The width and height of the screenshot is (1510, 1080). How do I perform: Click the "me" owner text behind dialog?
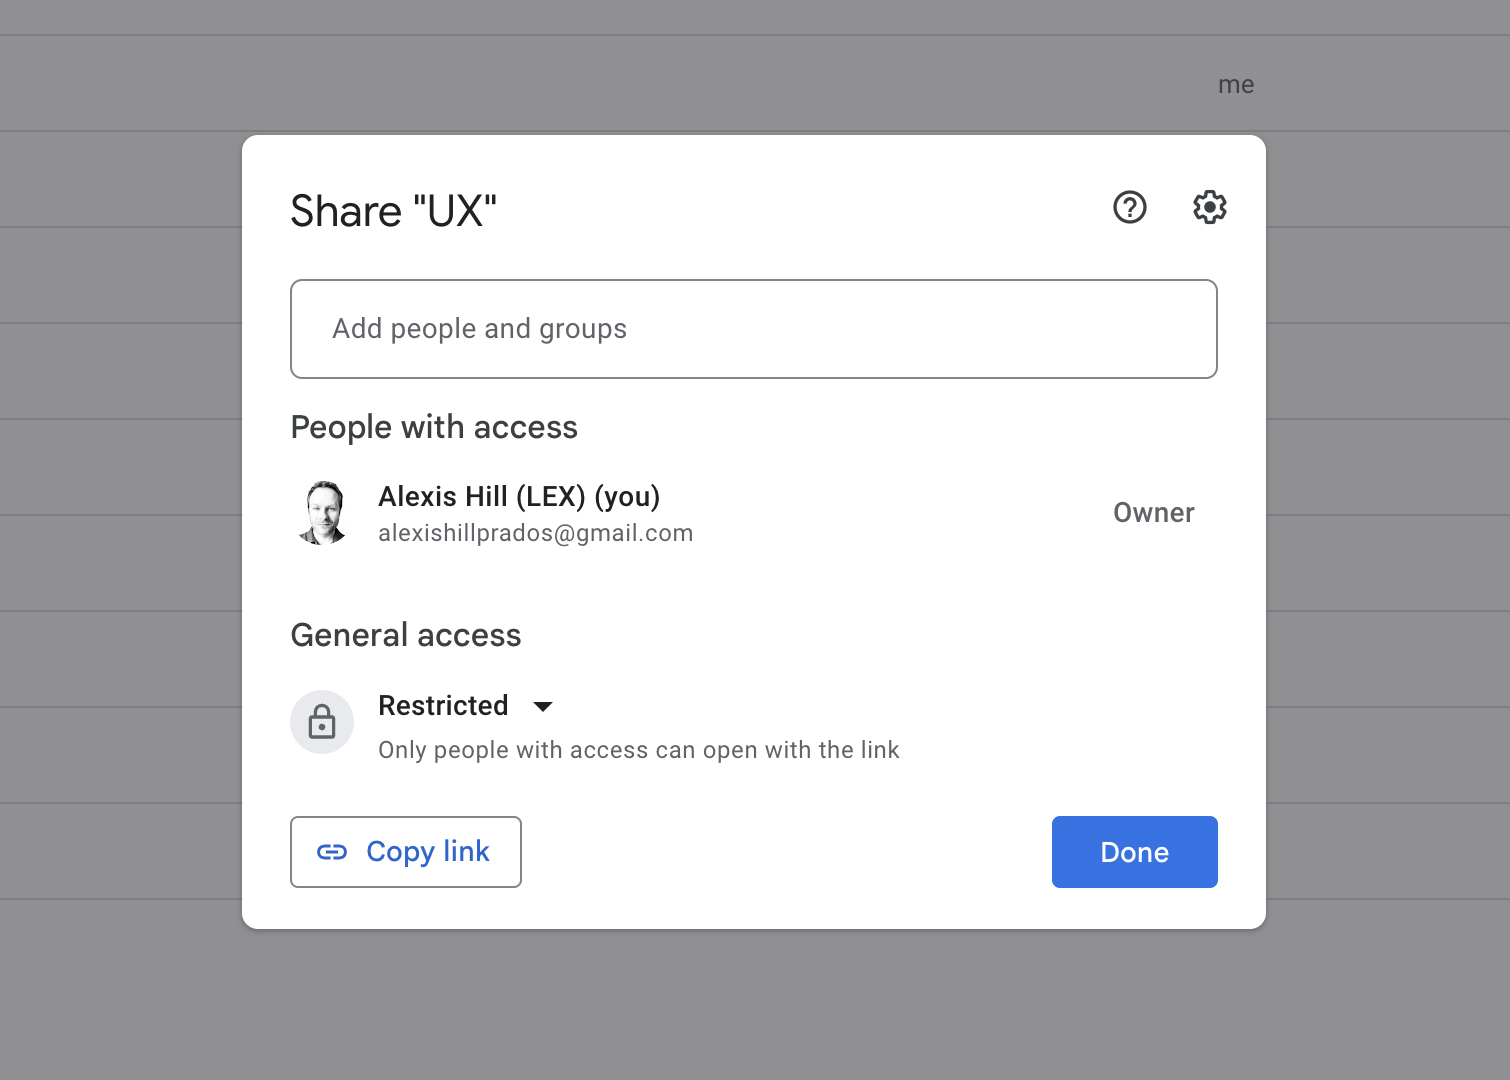(1235, 85)
